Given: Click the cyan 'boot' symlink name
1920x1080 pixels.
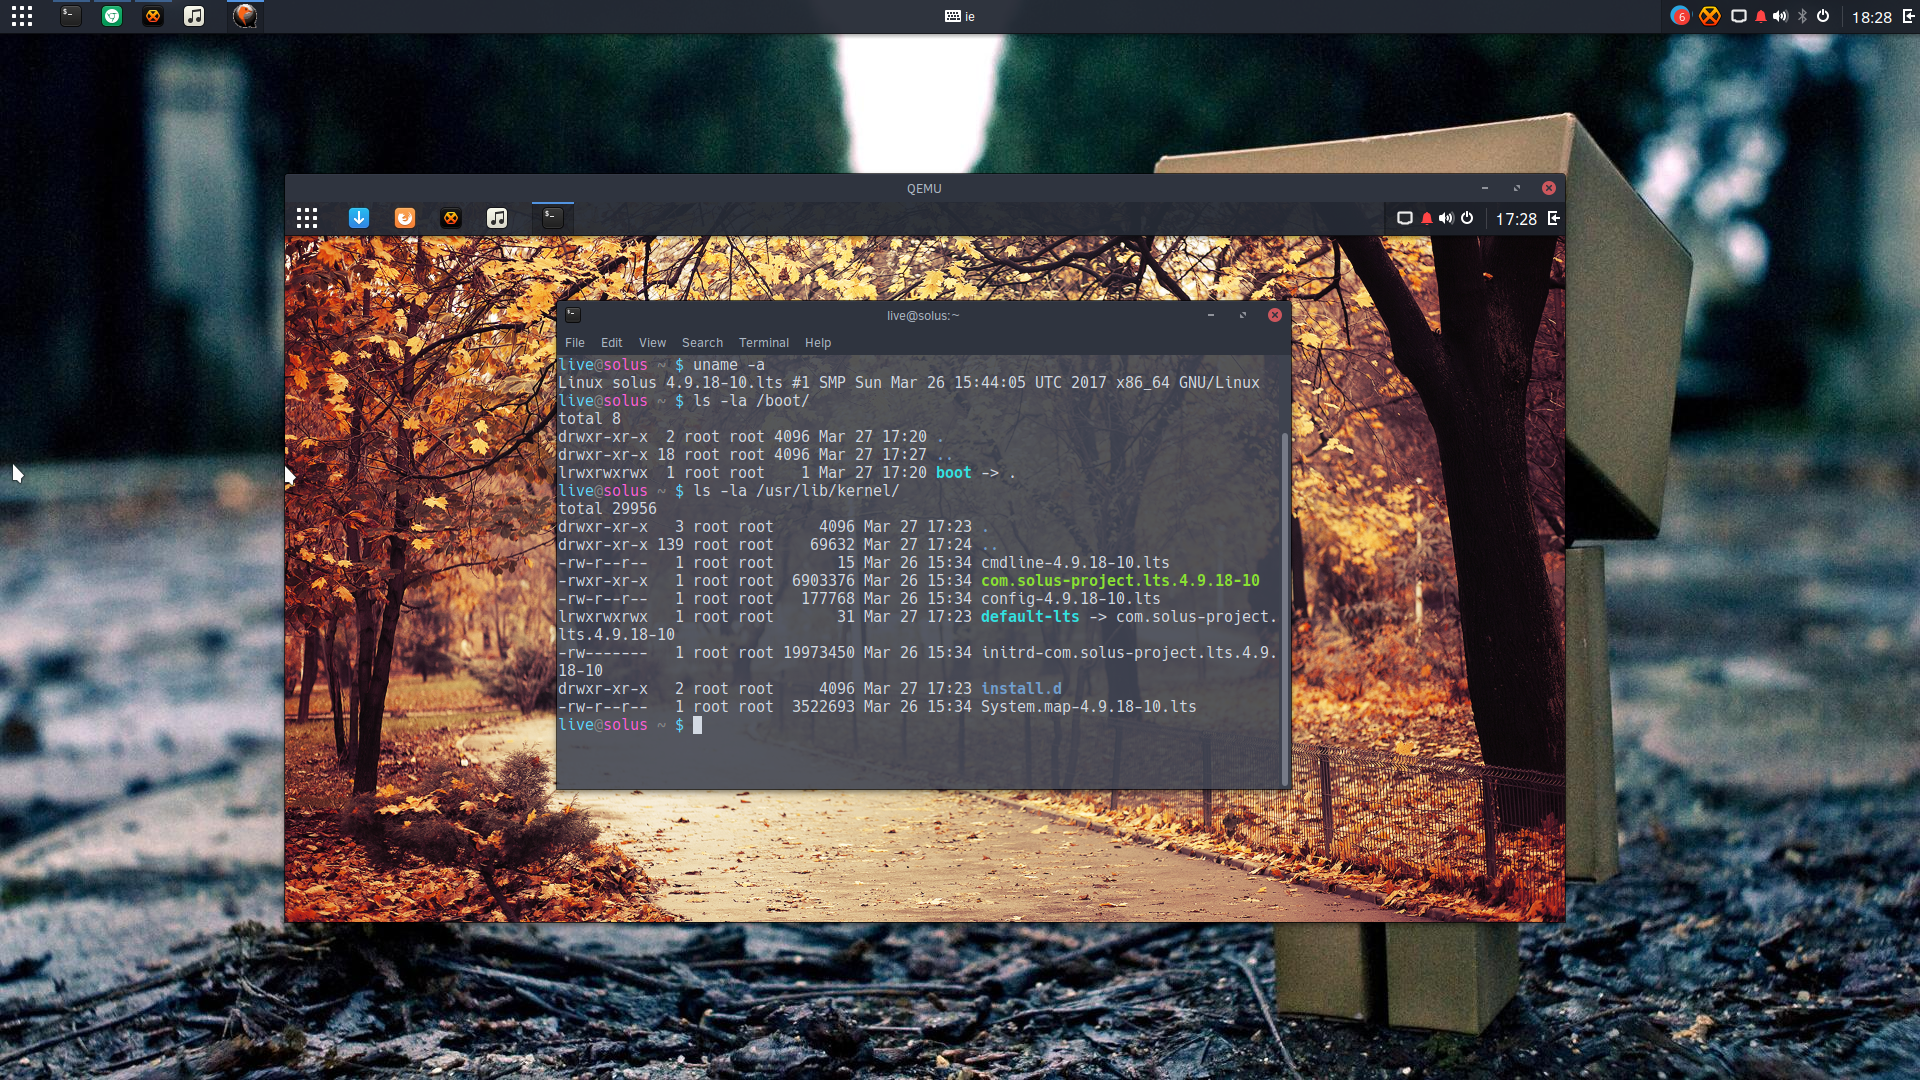Looking at the screenshot, I should tap(954, 473).
